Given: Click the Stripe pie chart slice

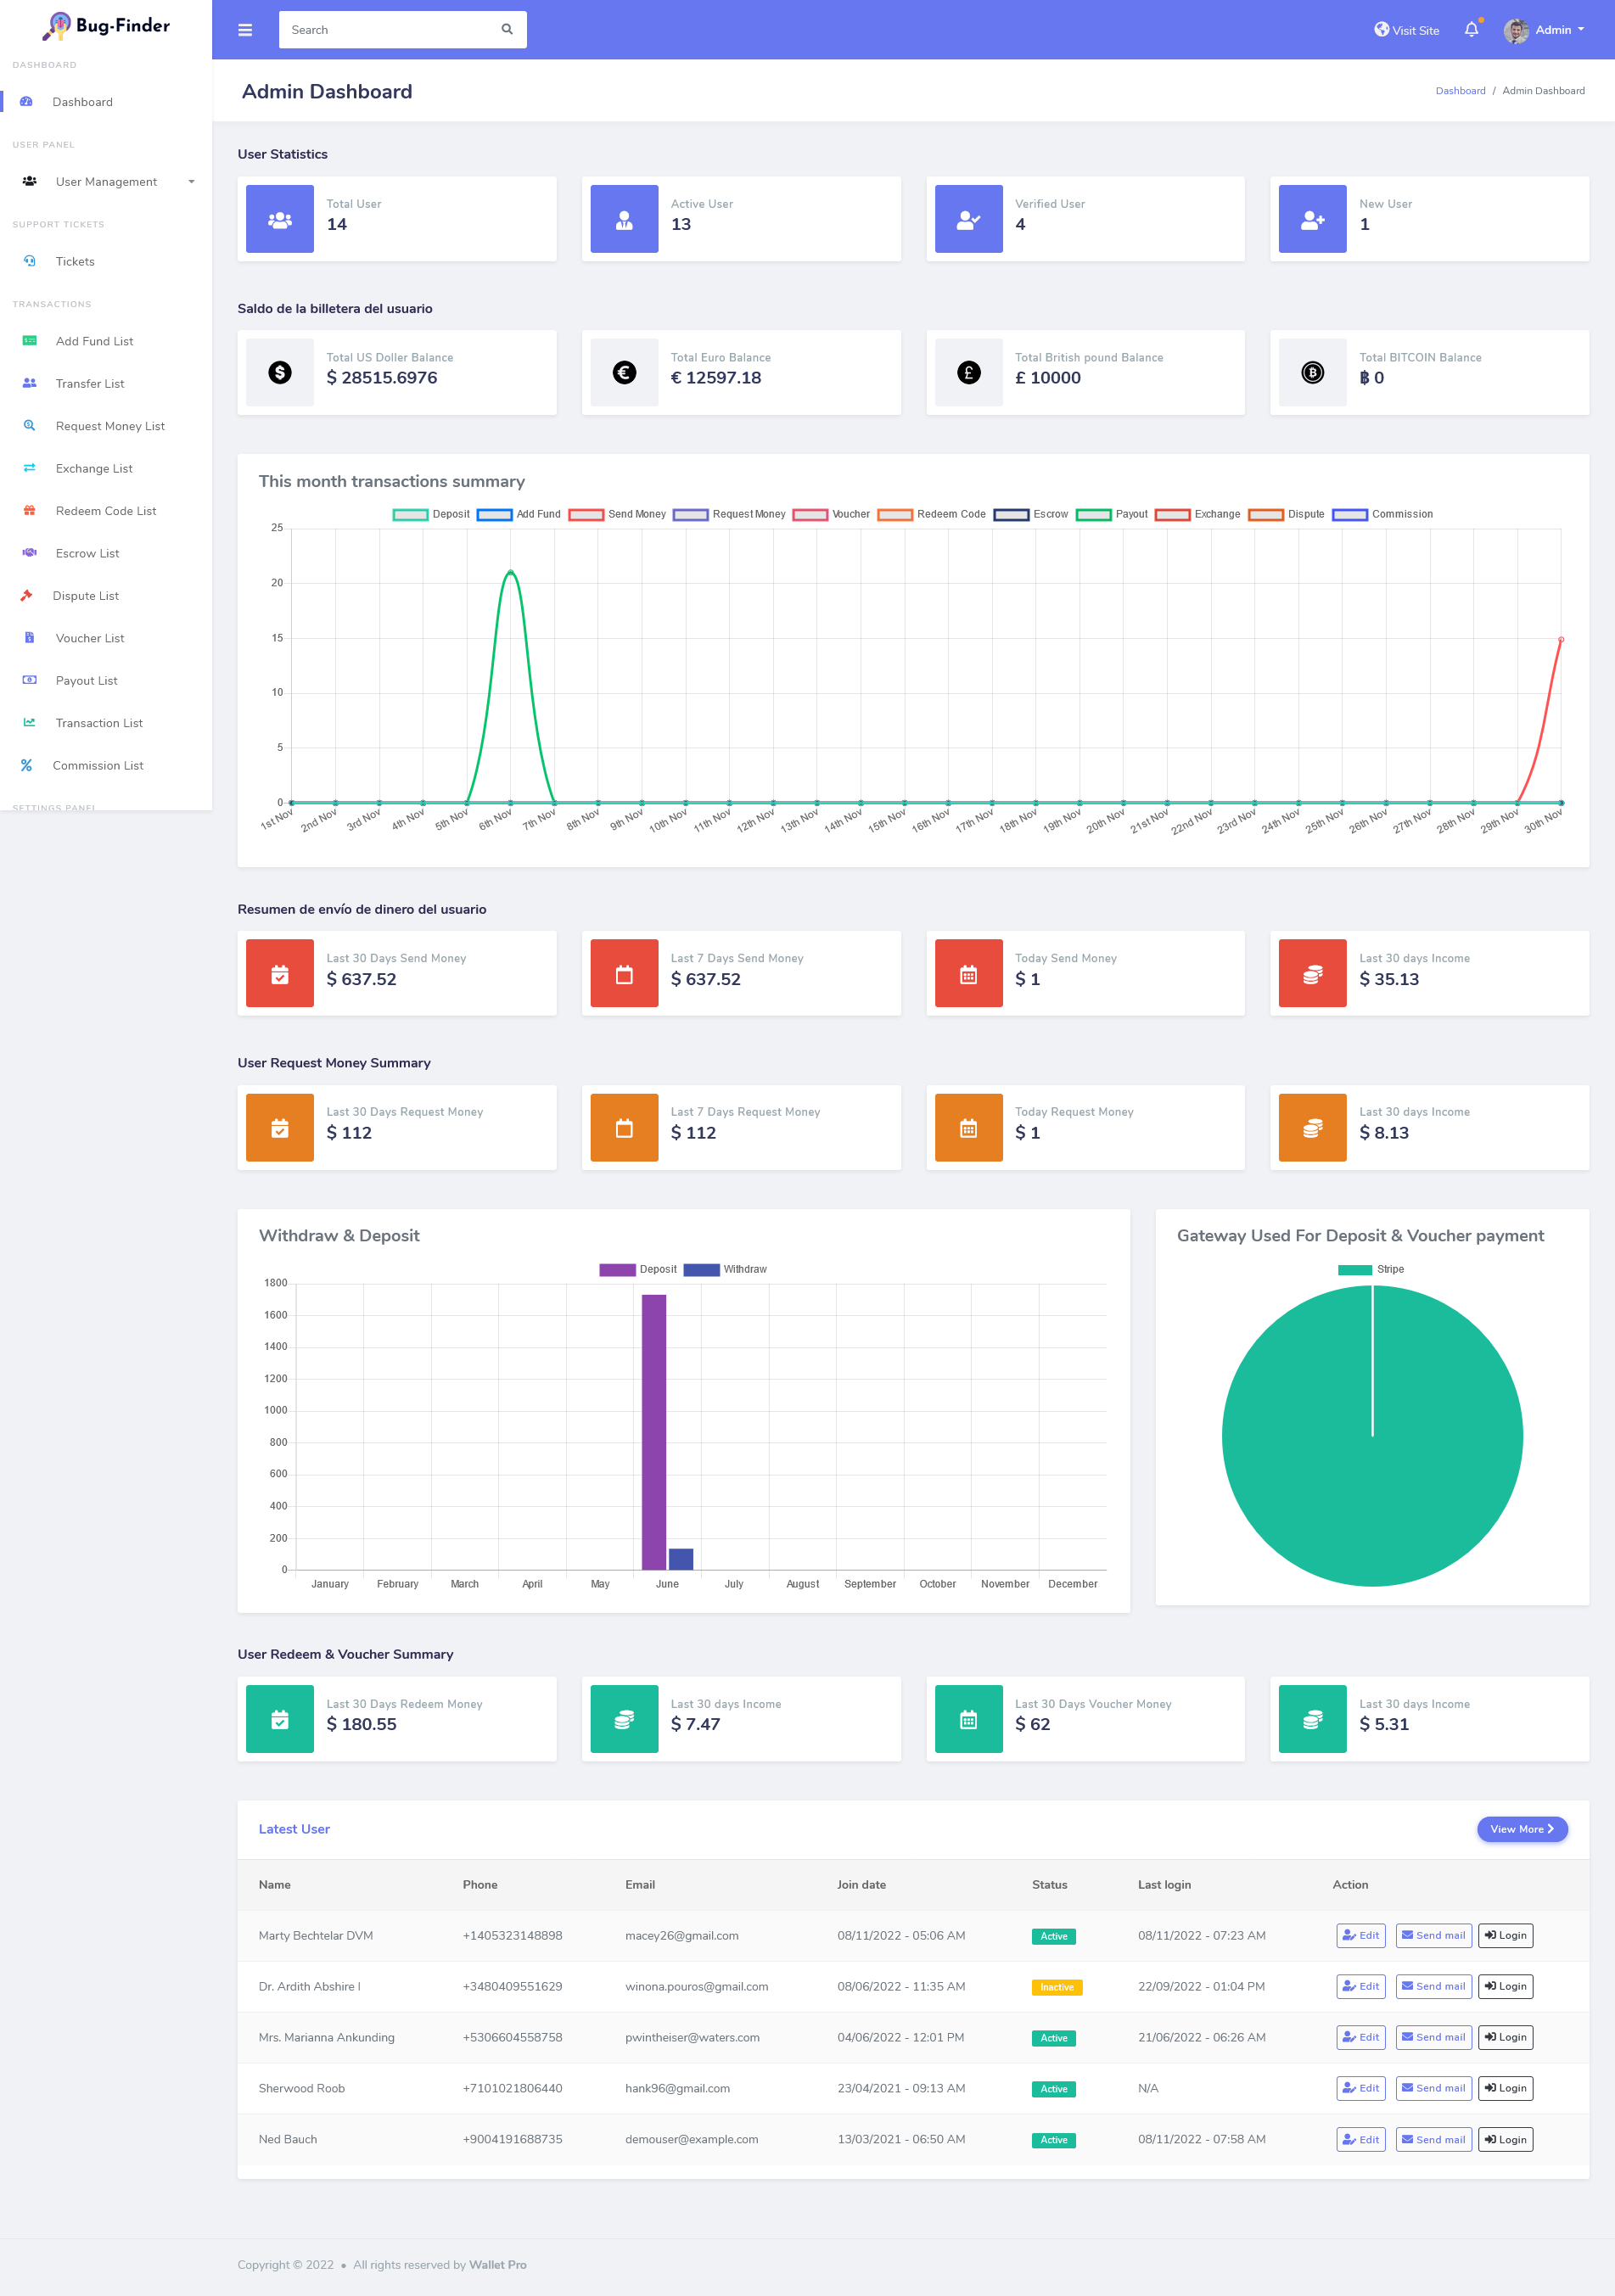Looking at the screenshot, I should point(1372,1436).
